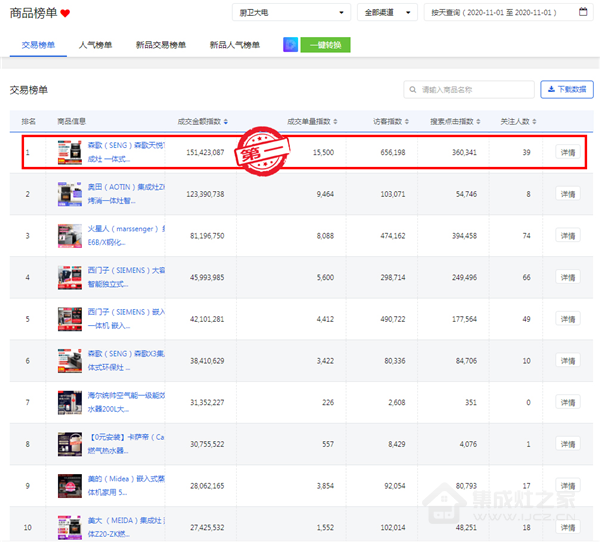Select the value 81,196,750
The image size is (600, 543).
[207, 236]
